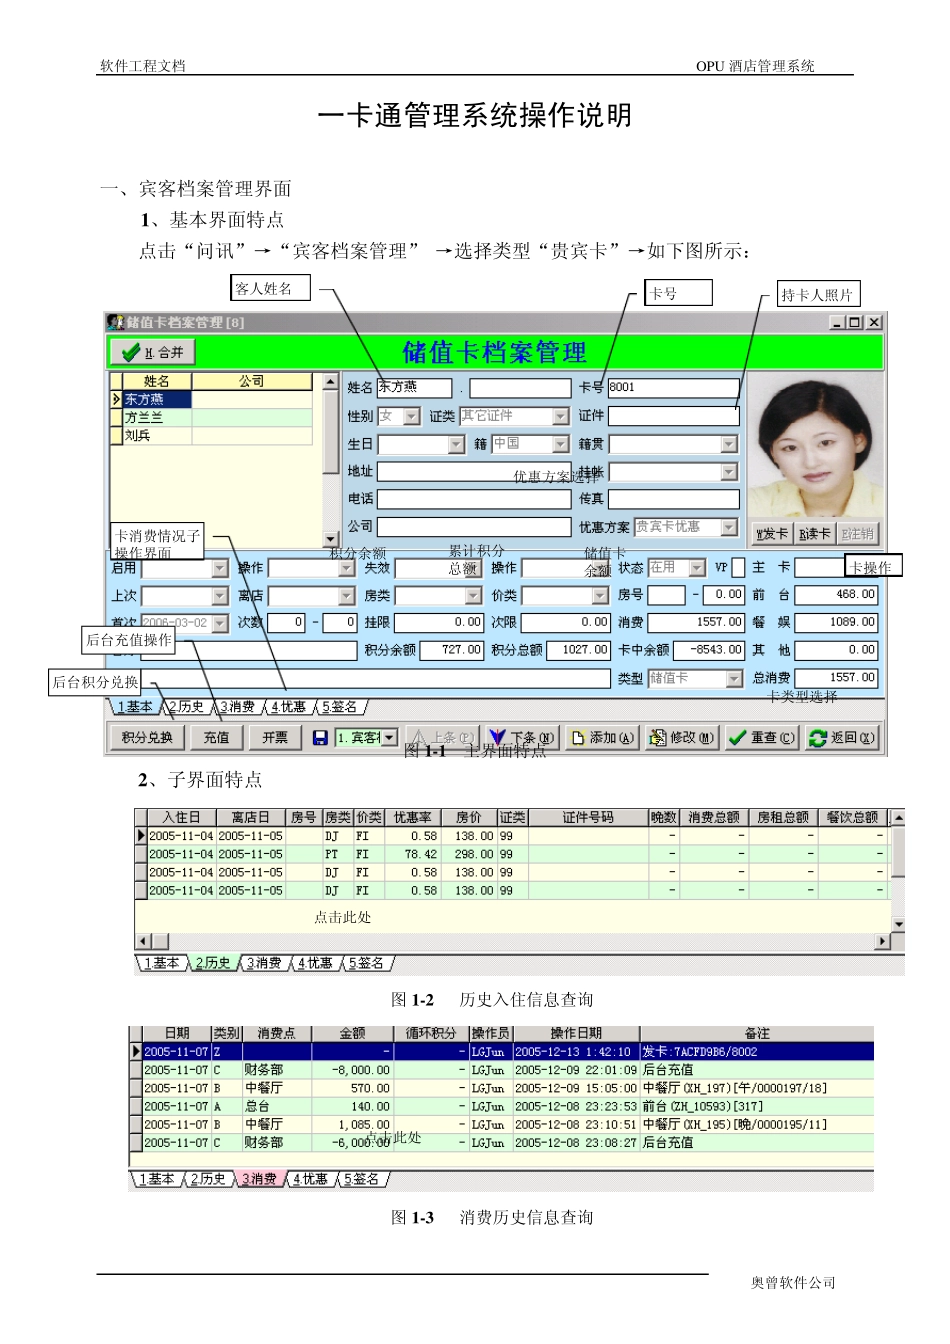The height and width of the screenshot is (1344, 950).
Task: Open the 类型 储值卡 dropdown
Action: pyautogui.click(x=734, y=679)
